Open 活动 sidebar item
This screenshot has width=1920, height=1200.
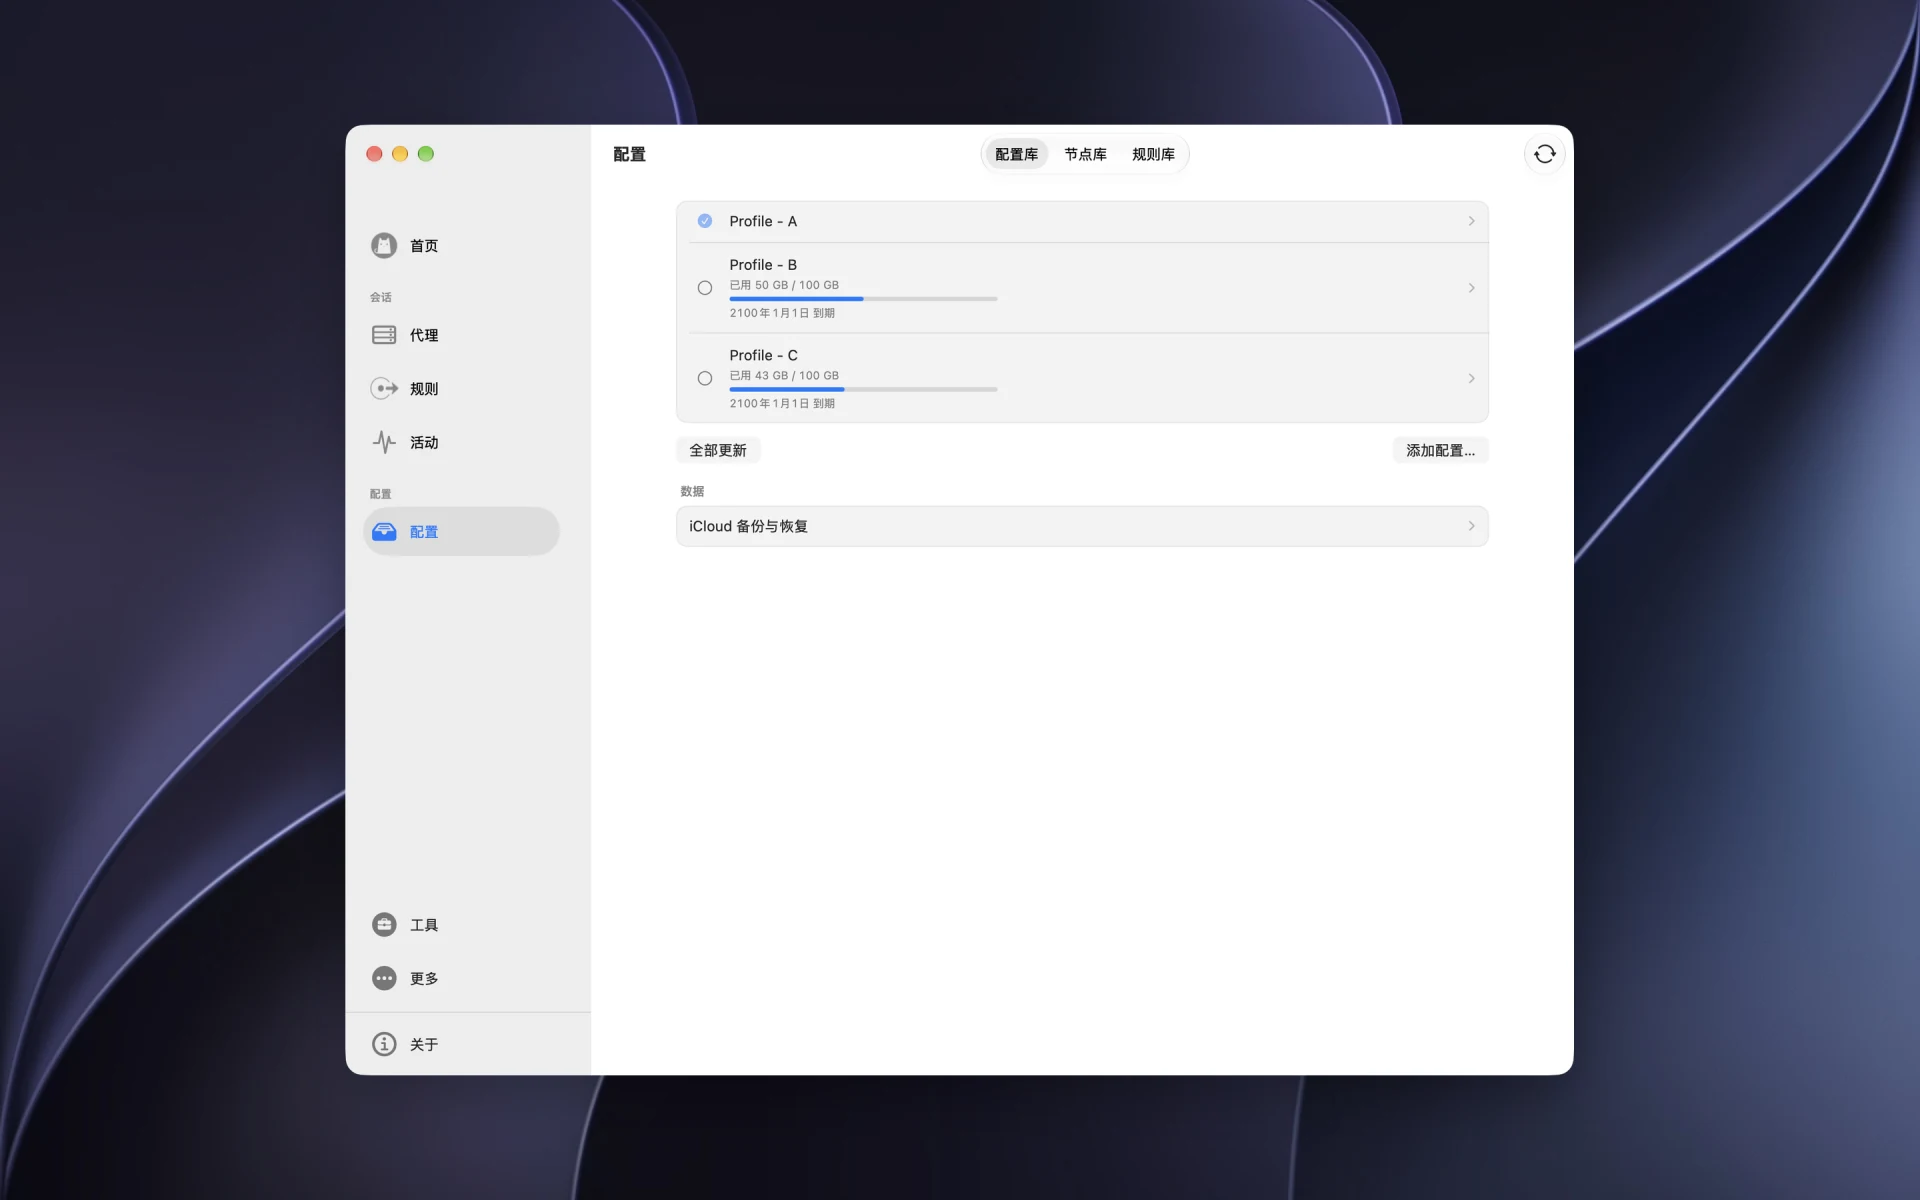[461, 442]
